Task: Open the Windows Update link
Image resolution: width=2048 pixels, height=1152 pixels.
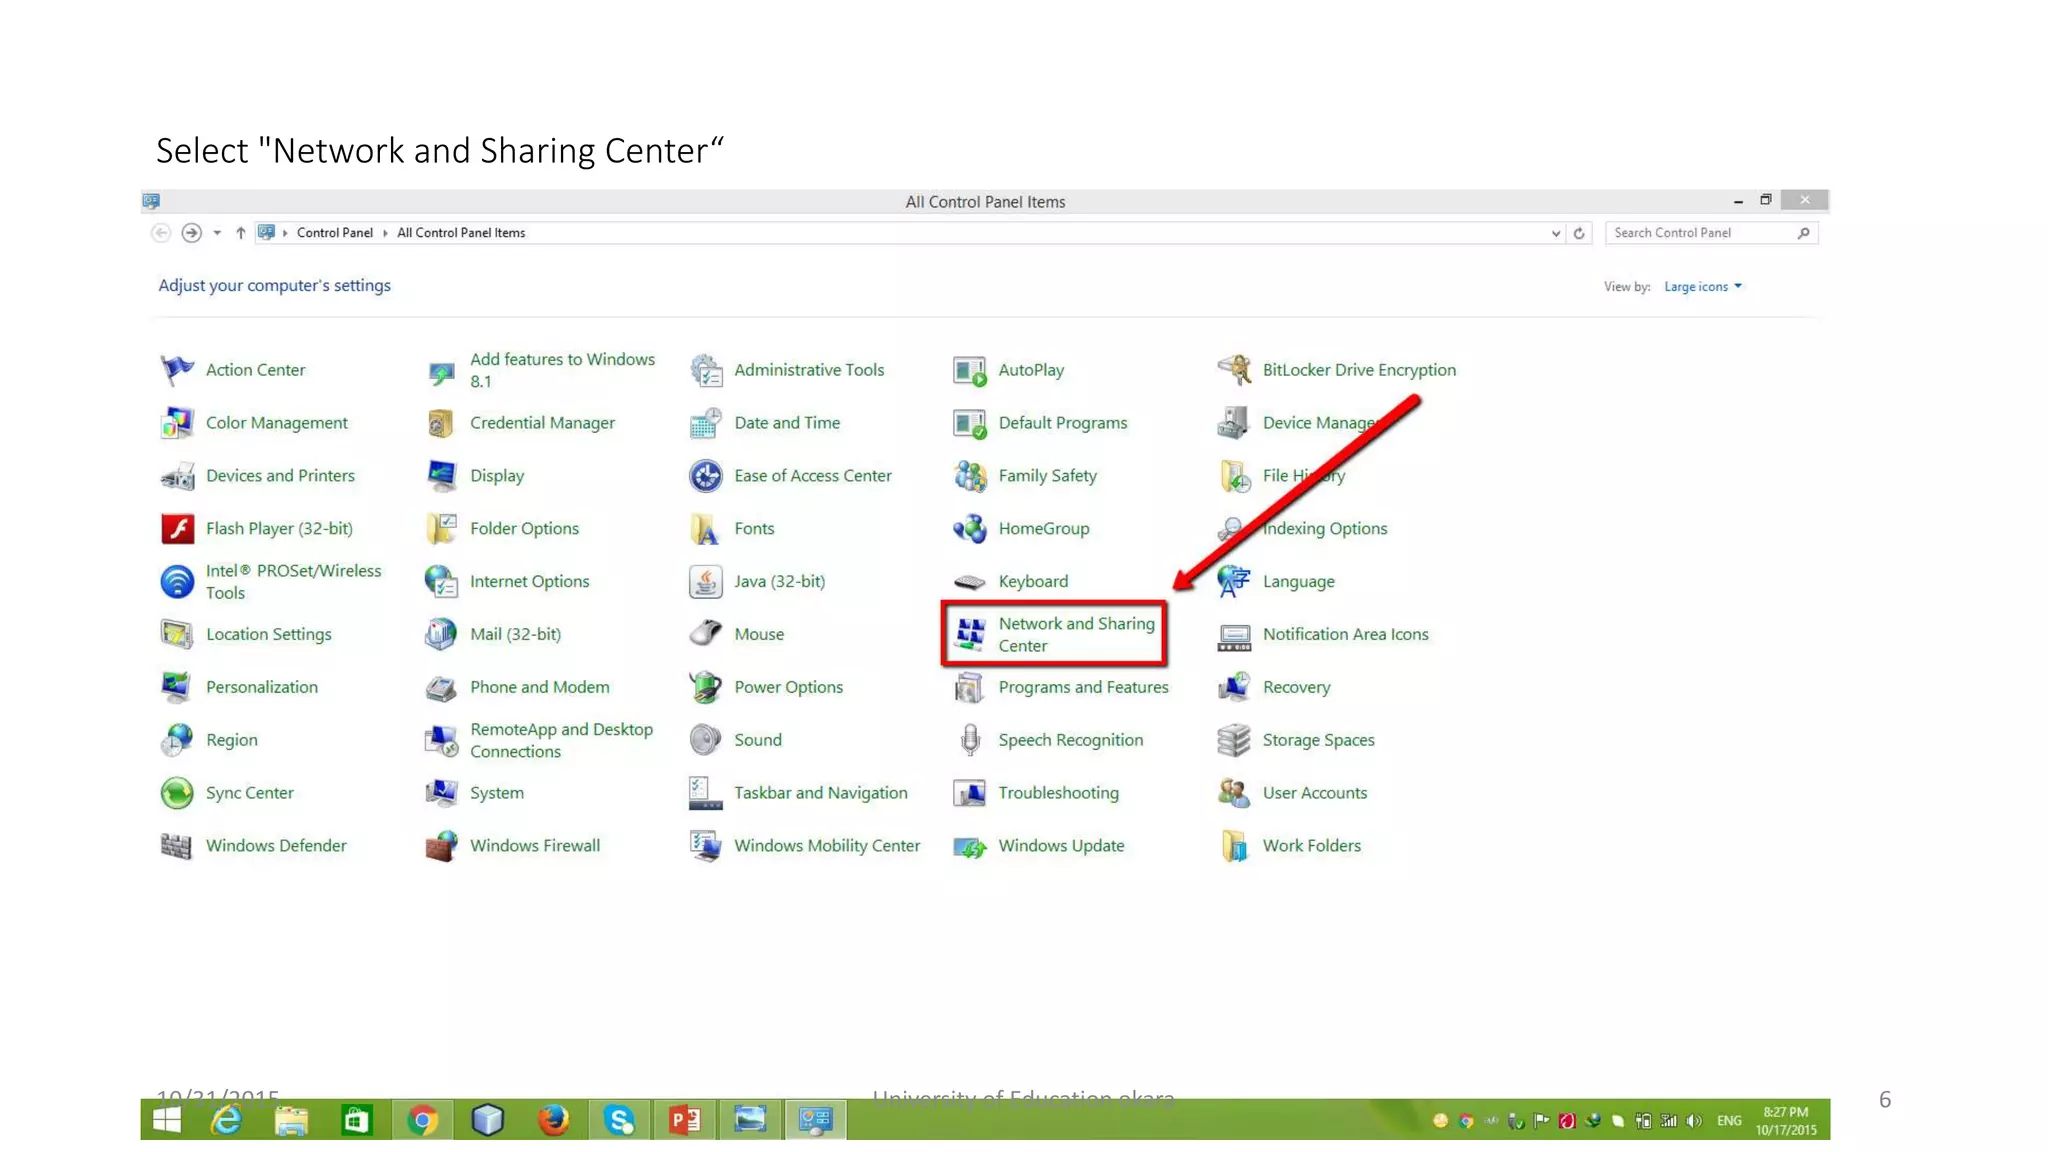Action: tap(1061, 847)
